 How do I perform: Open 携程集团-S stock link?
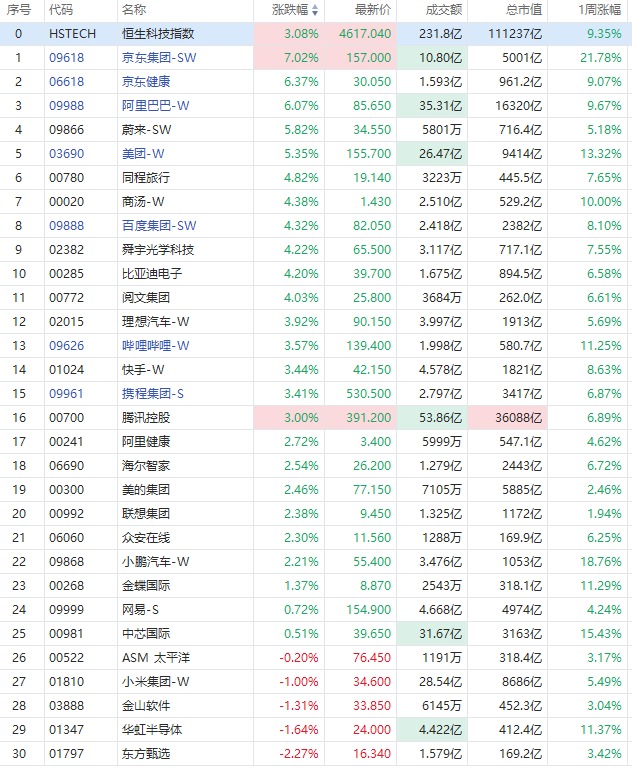pyautogui.click(x=153, y=394)
